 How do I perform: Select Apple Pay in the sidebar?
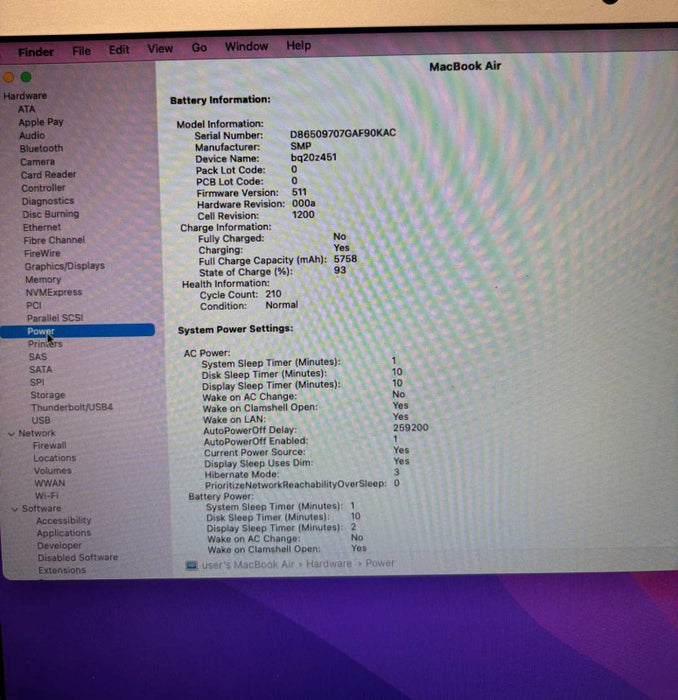coord(41,122)
